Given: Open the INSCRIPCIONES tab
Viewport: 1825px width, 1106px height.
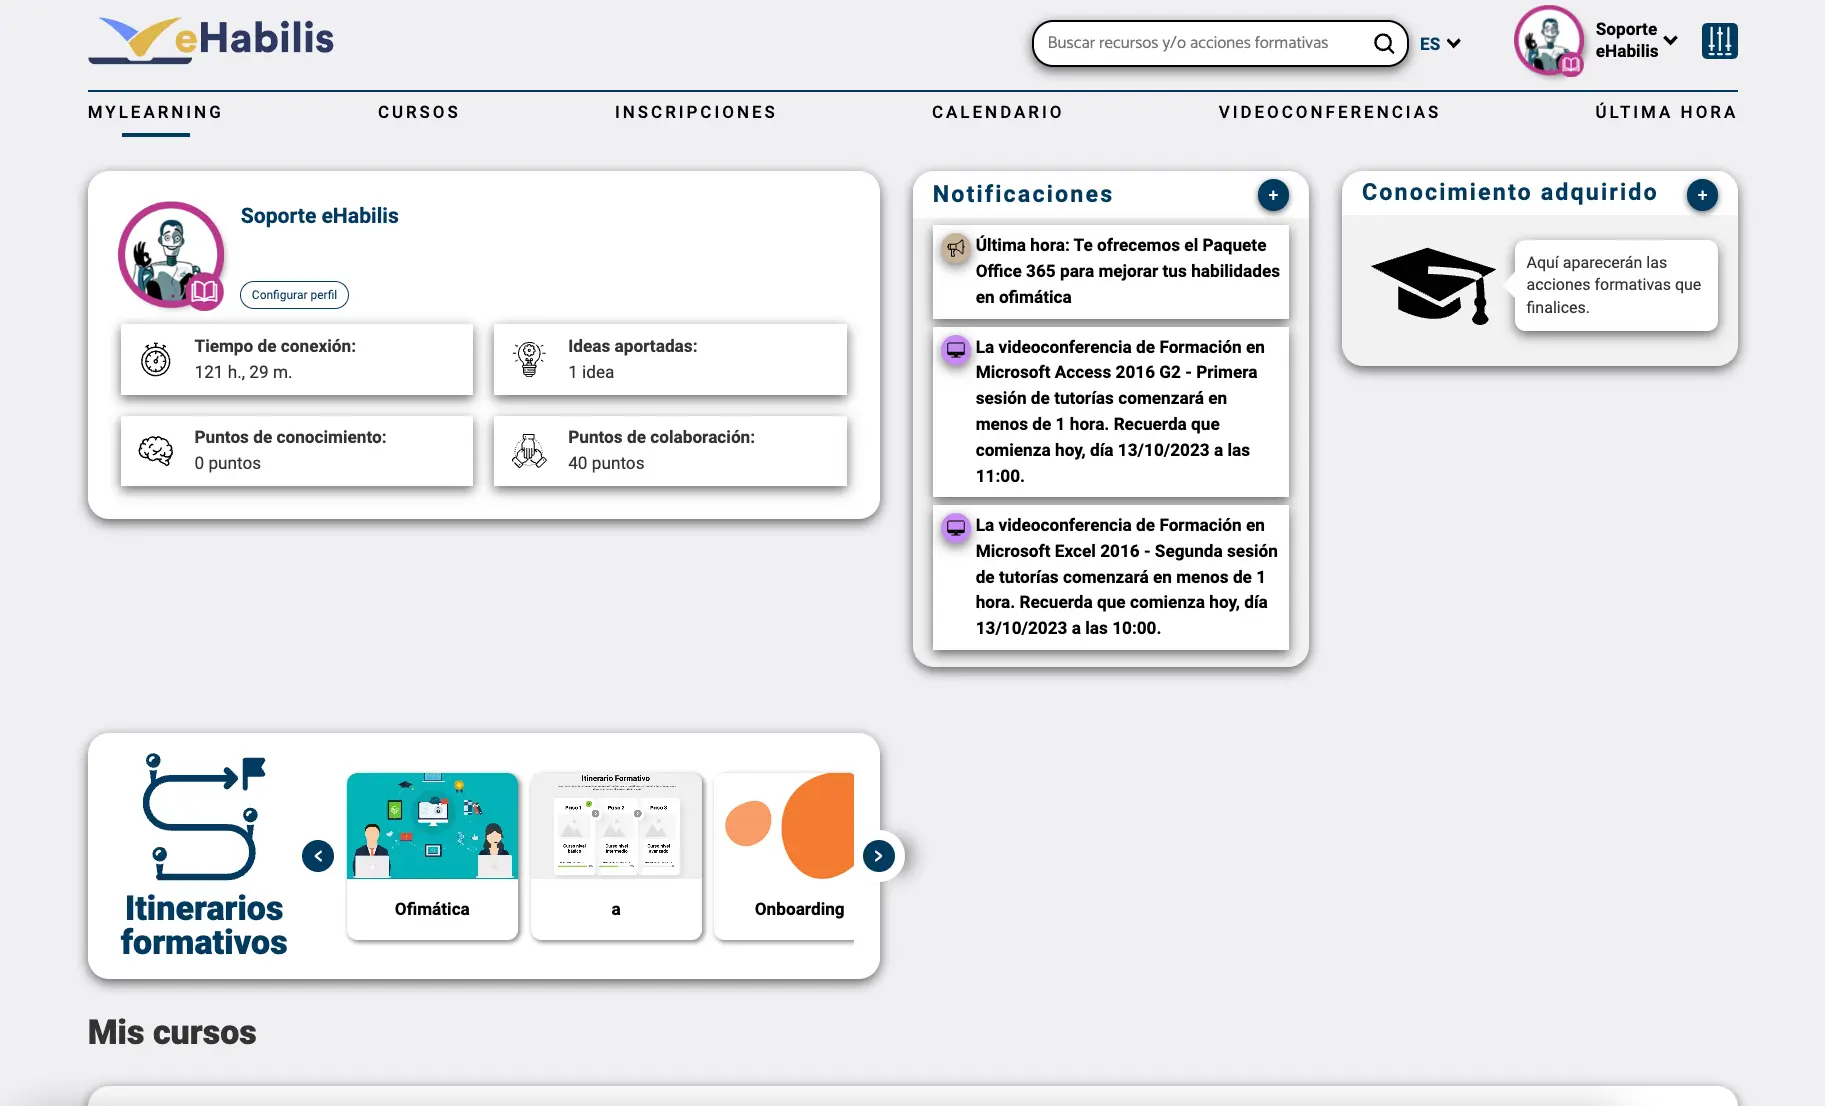Looking at the screenshot, I should point(696,112).
